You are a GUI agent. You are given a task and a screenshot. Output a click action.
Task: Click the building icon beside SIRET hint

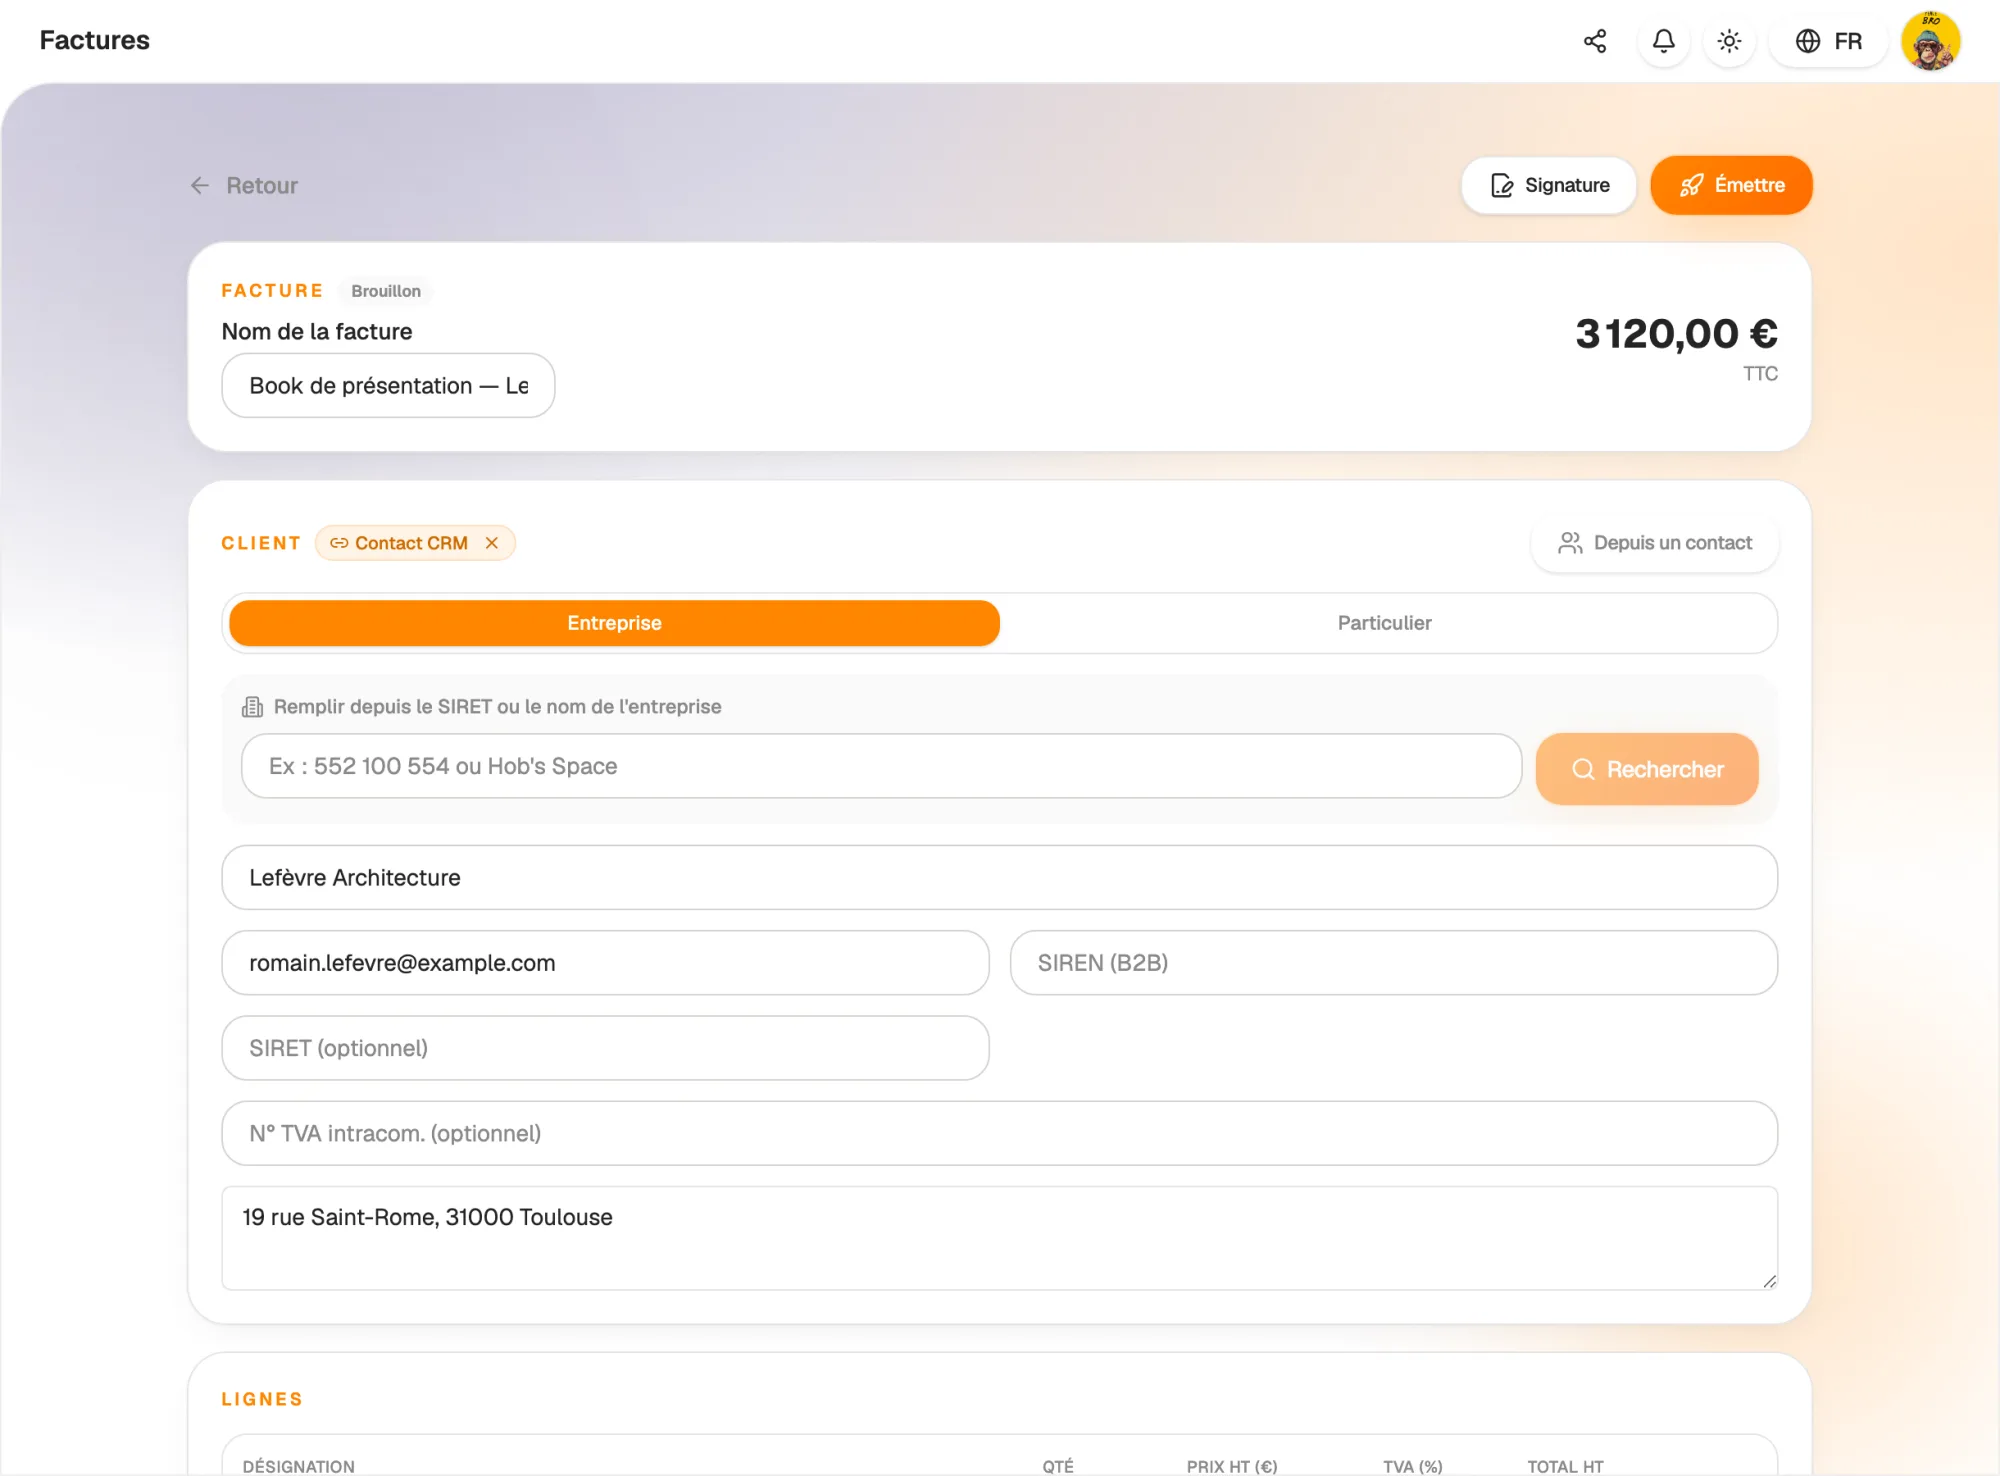pyautogui.click(x=252, y=707)
